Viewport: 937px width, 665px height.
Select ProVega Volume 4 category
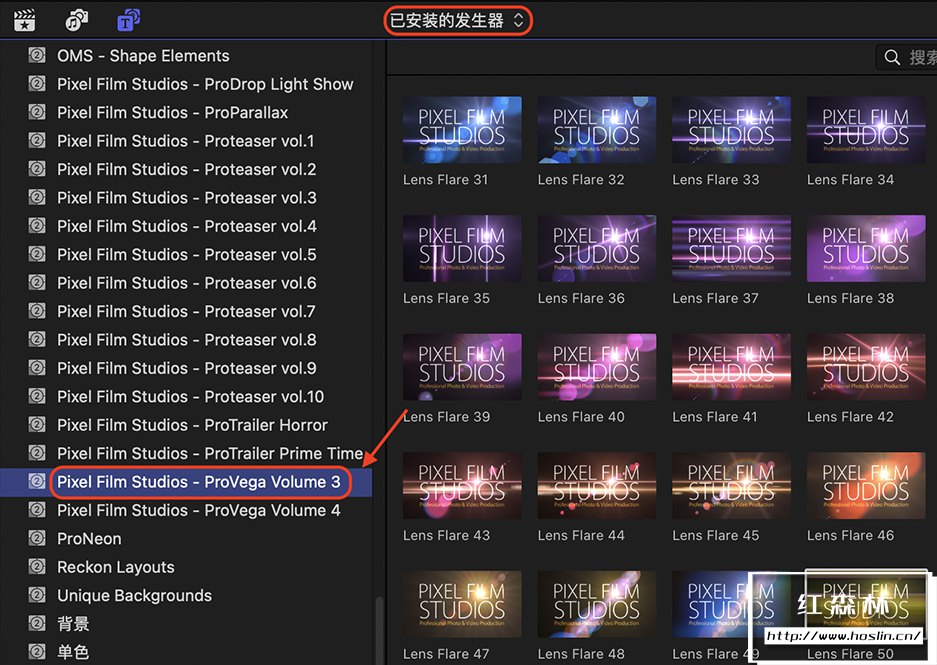(x=186, y=510)
